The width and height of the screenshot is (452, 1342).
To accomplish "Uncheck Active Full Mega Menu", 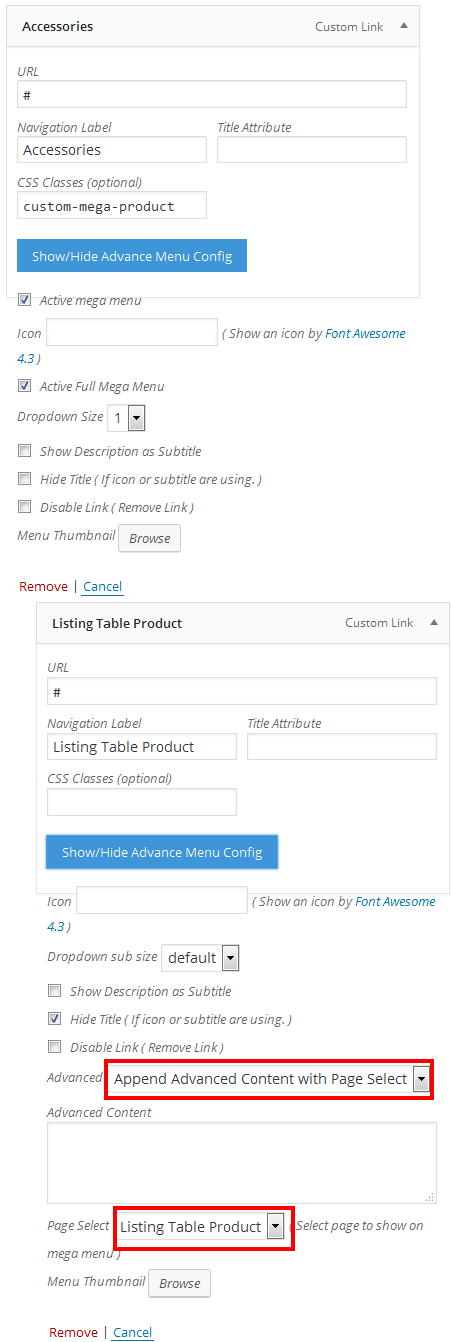I will coord(24,385).
